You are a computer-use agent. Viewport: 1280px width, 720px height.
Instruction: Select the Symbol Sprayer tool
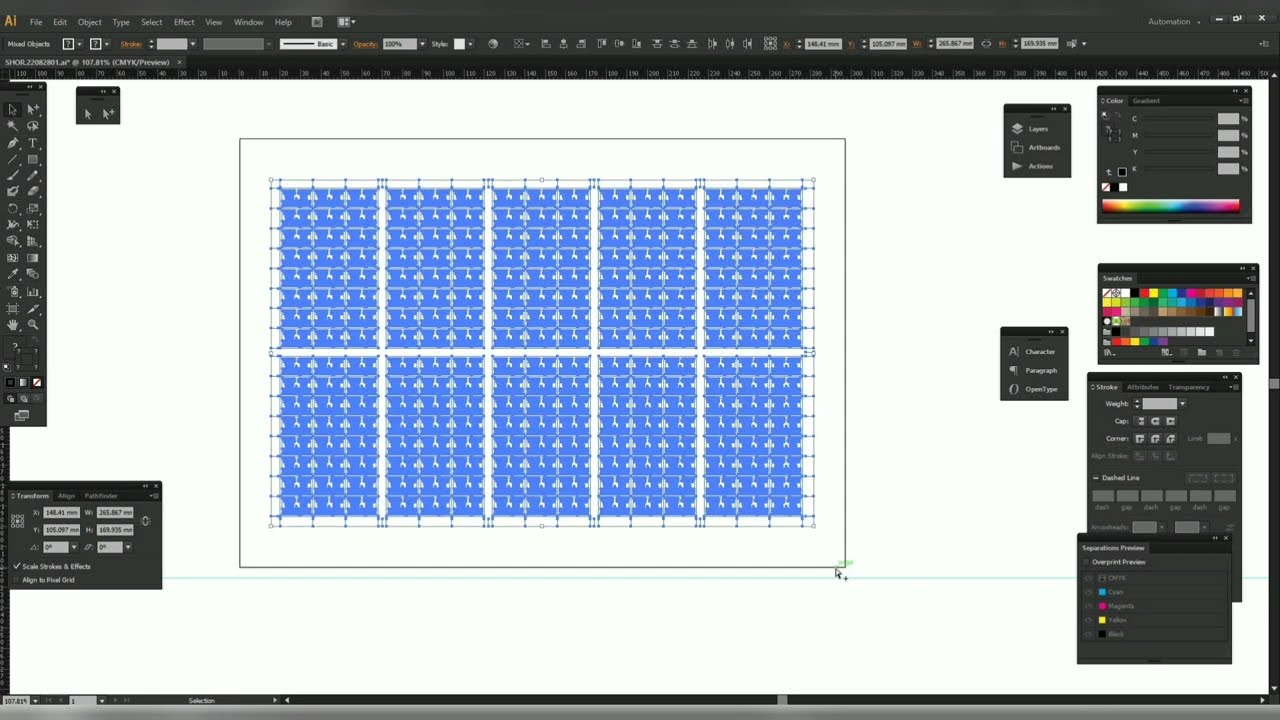coord(12,292)
